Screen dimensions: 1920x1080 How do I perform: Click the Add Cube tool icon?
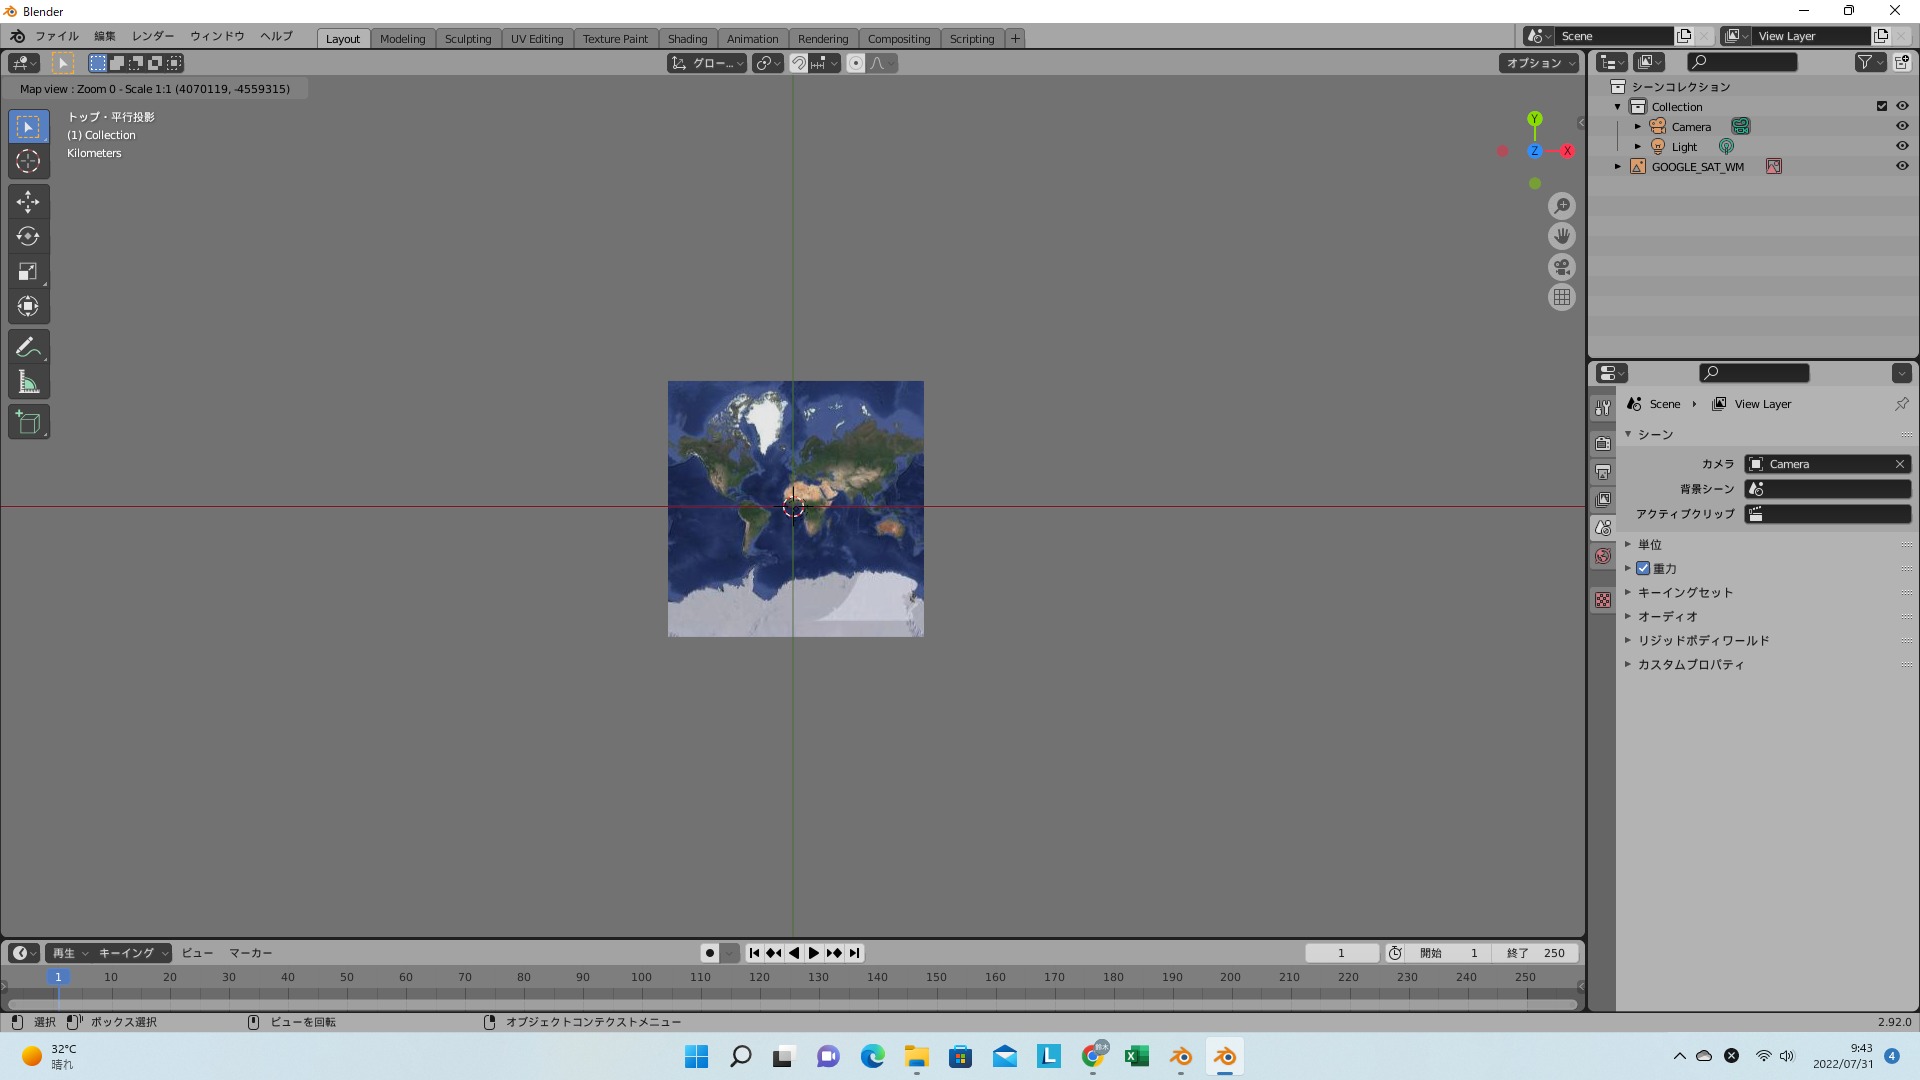click(28, 423)
